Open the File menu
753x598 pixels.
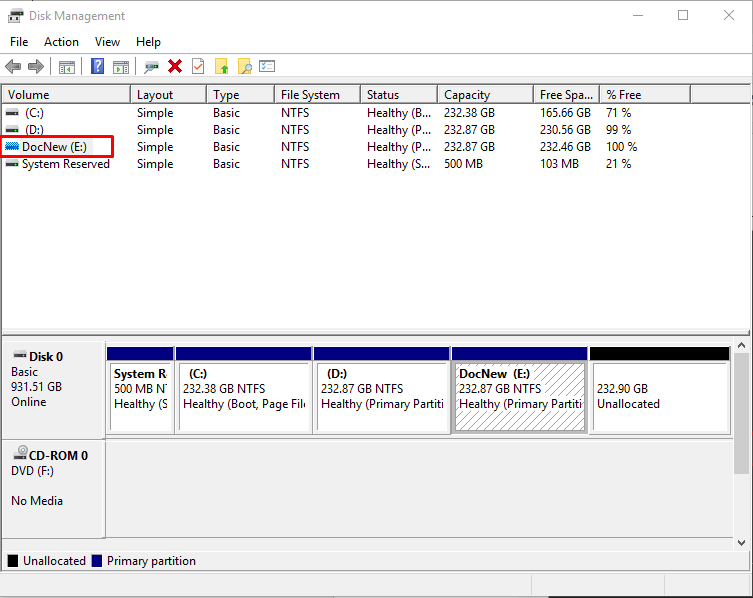19,42
